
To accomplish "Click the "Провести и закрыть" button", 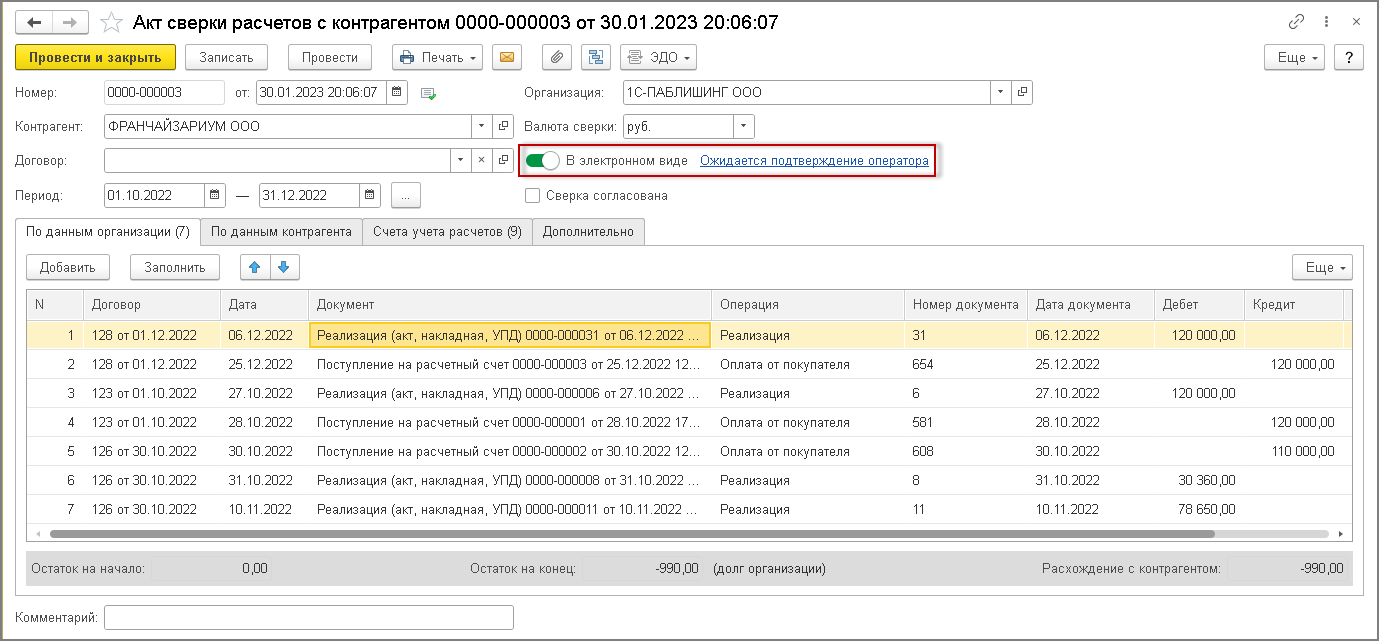I will [96, 57].
